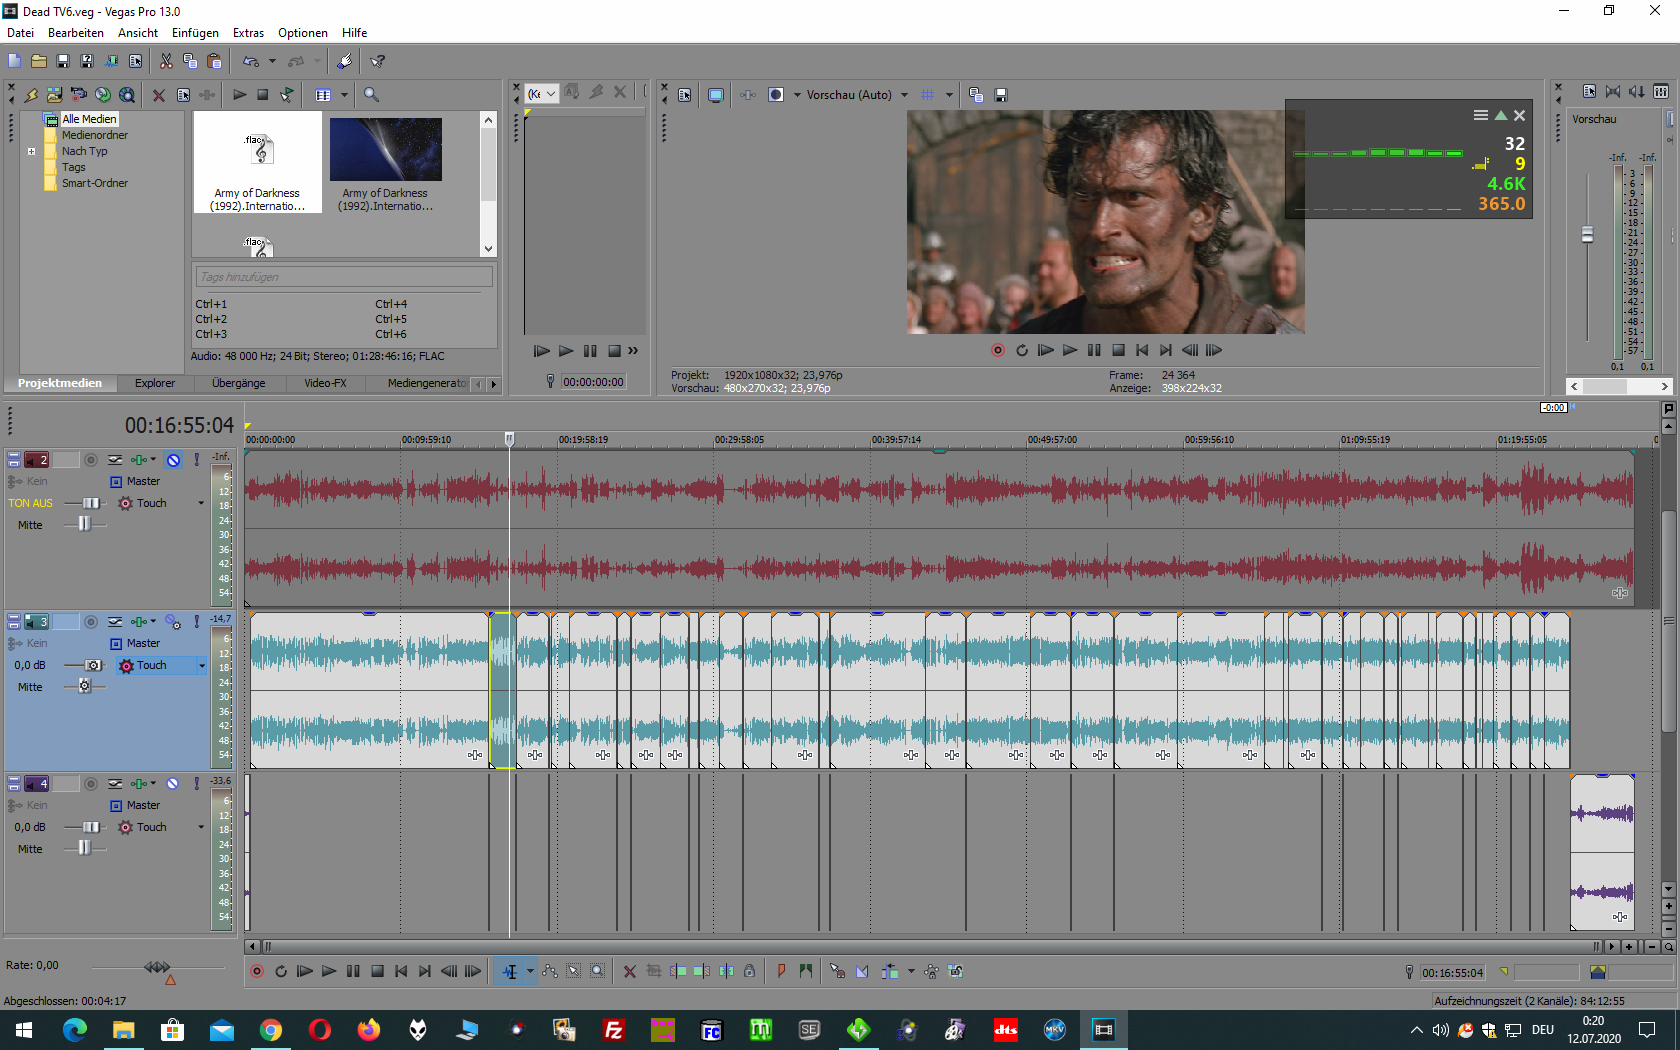The image size is (1680, 1050).
Task: Adjust track 3 pan Mitte slider
Action: 85,686
